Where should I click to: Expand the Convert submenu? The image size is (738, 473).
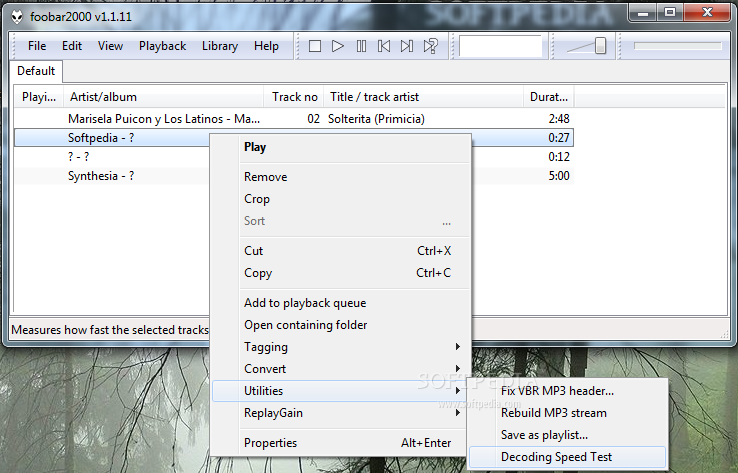[x=341, y=369]
